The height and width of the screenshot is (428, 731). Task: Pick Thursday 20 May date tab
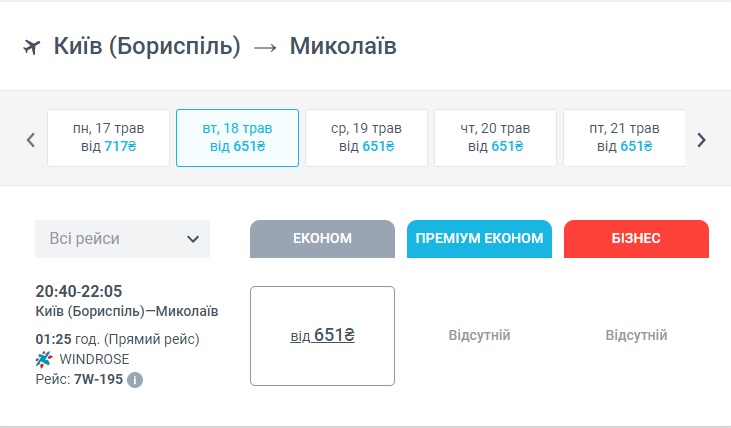(495, 137)
